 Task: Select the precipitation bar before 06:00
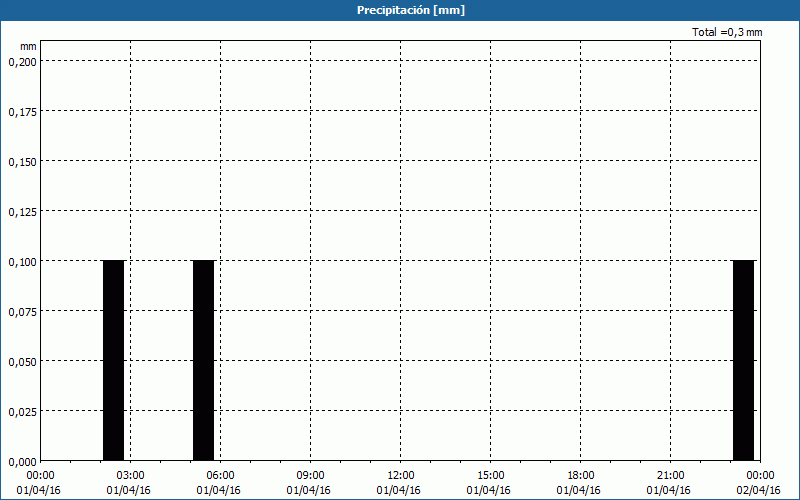click(204, 361)
